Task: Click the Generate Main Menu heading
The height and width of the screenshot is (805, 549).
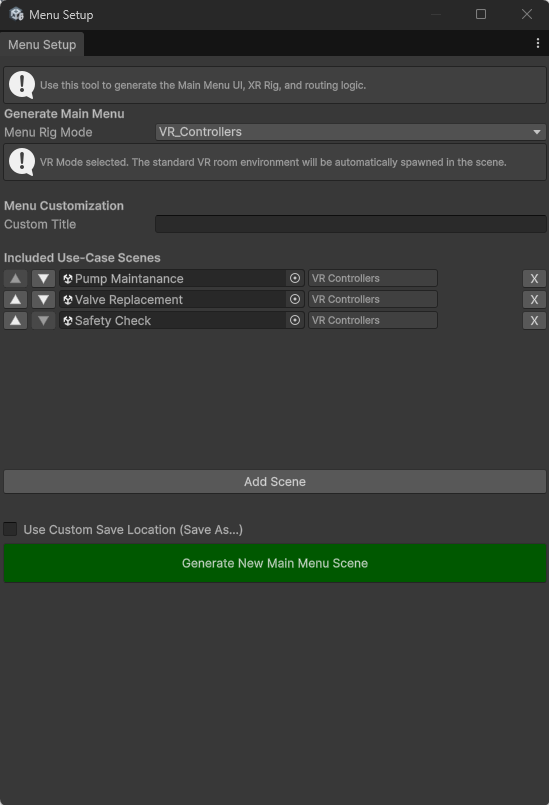Action: [x=64, y=114]
